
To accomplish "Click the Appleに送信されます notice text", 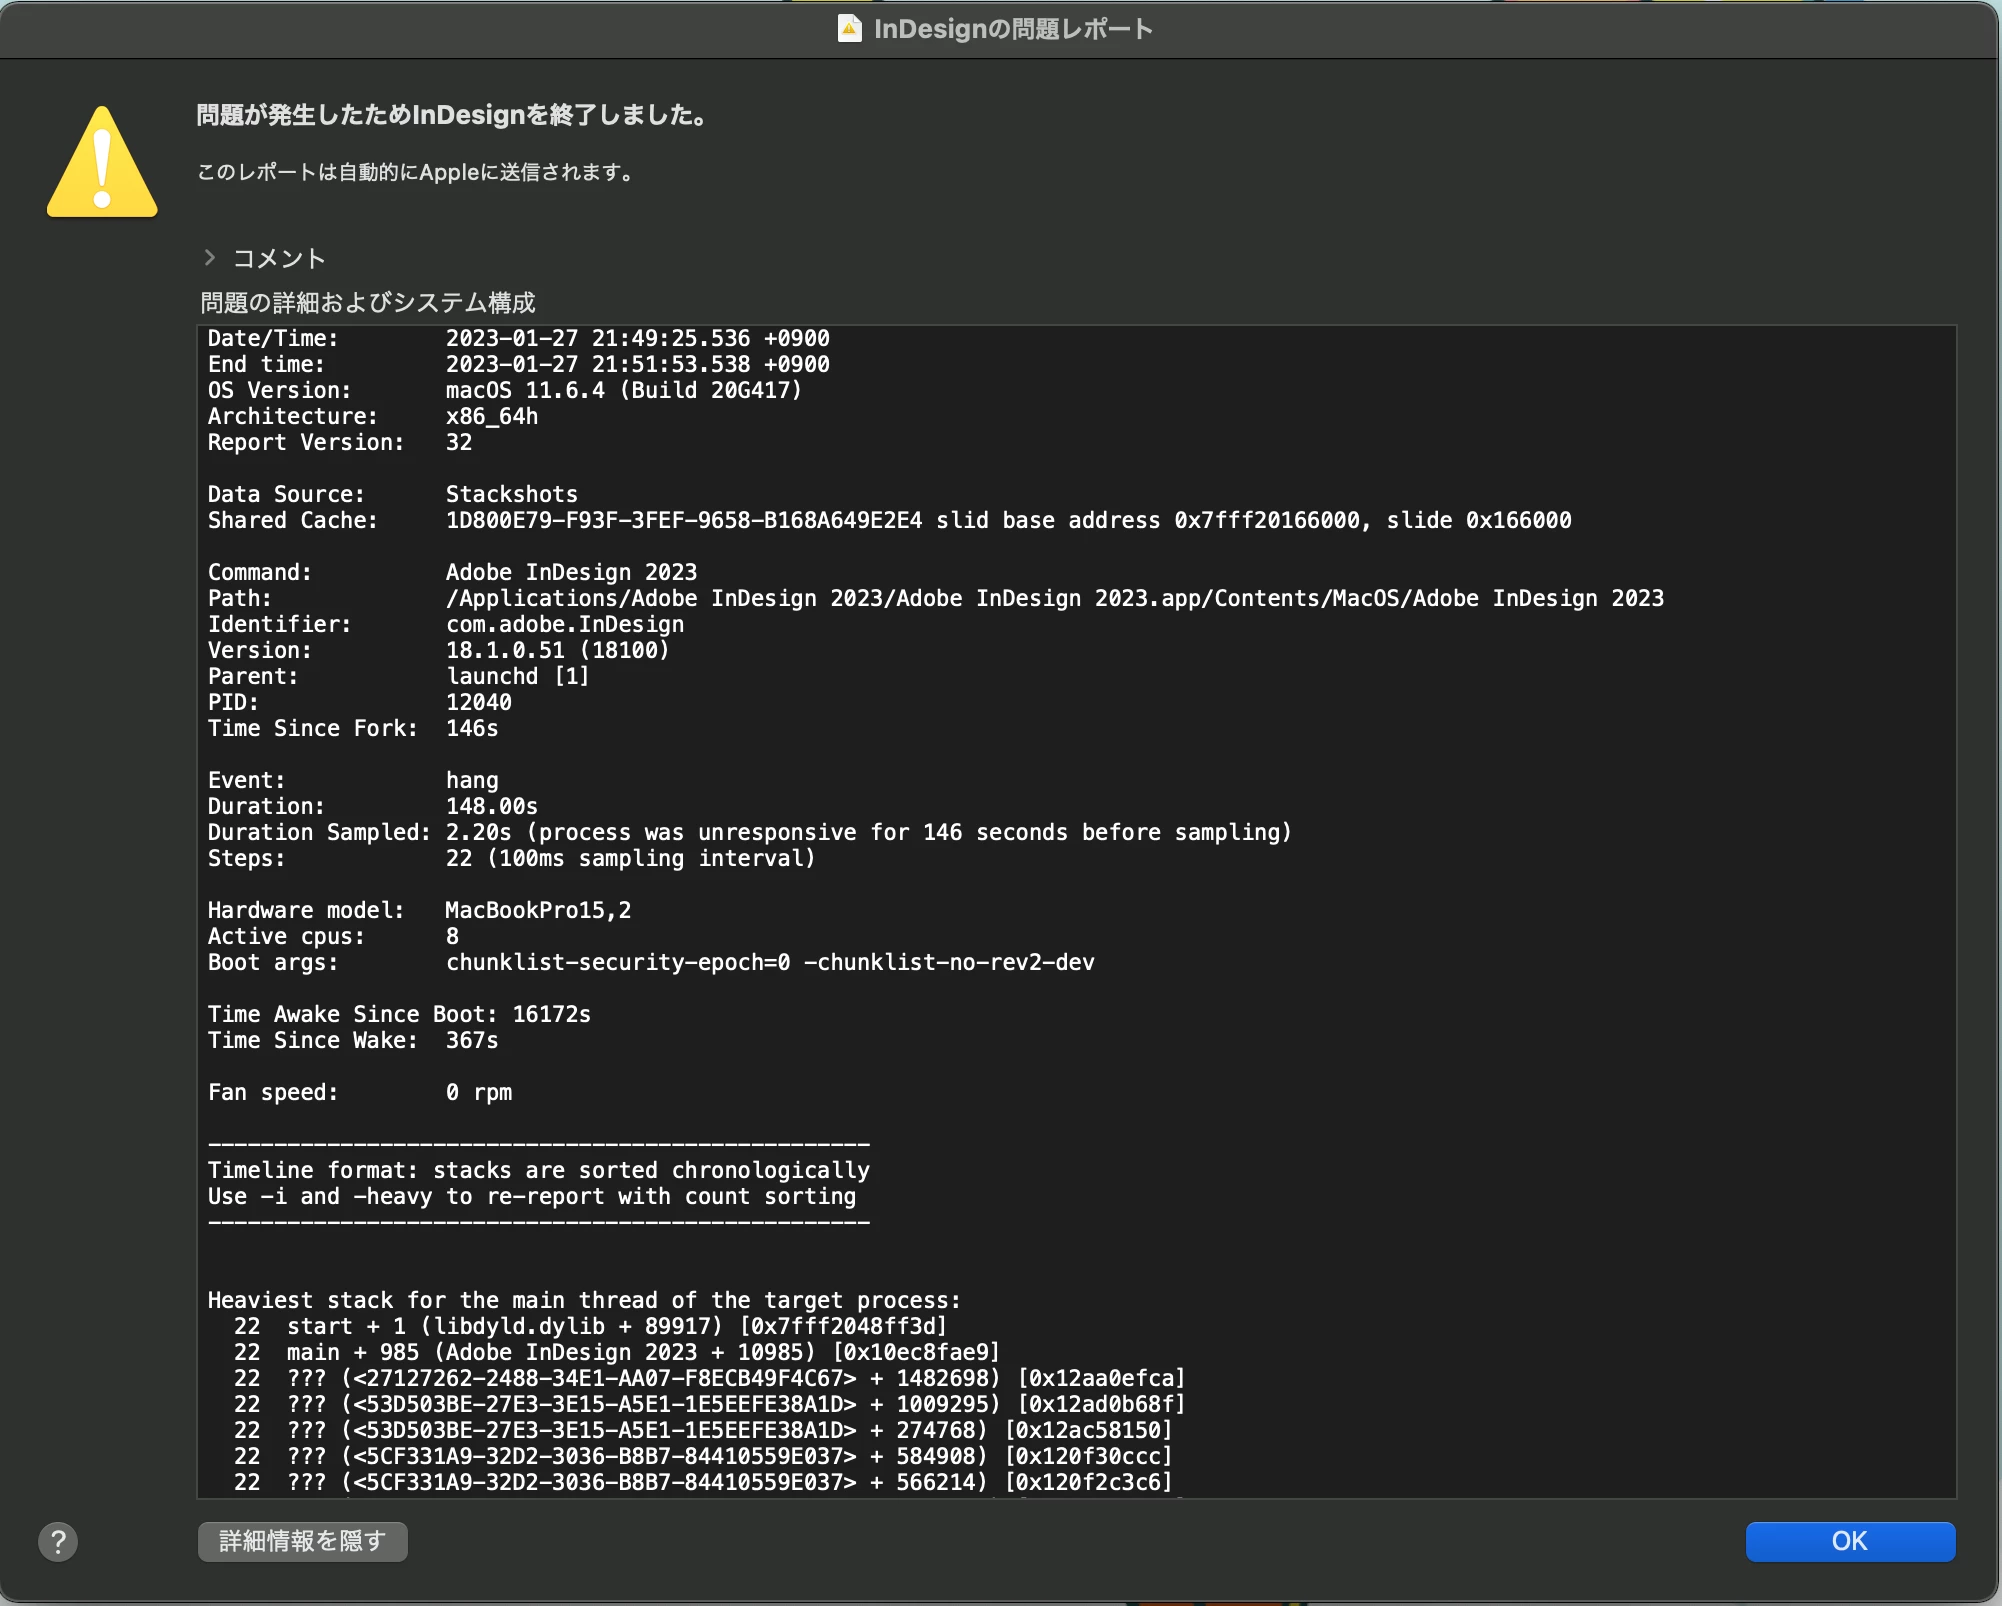I will (x=416, y=172).
